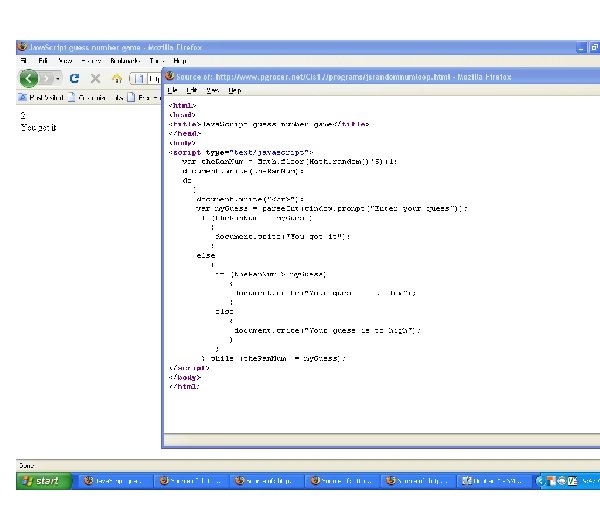Open Edit menu in the source viewer window
Viewport: 600px width, 512px height.
[190, 90]
